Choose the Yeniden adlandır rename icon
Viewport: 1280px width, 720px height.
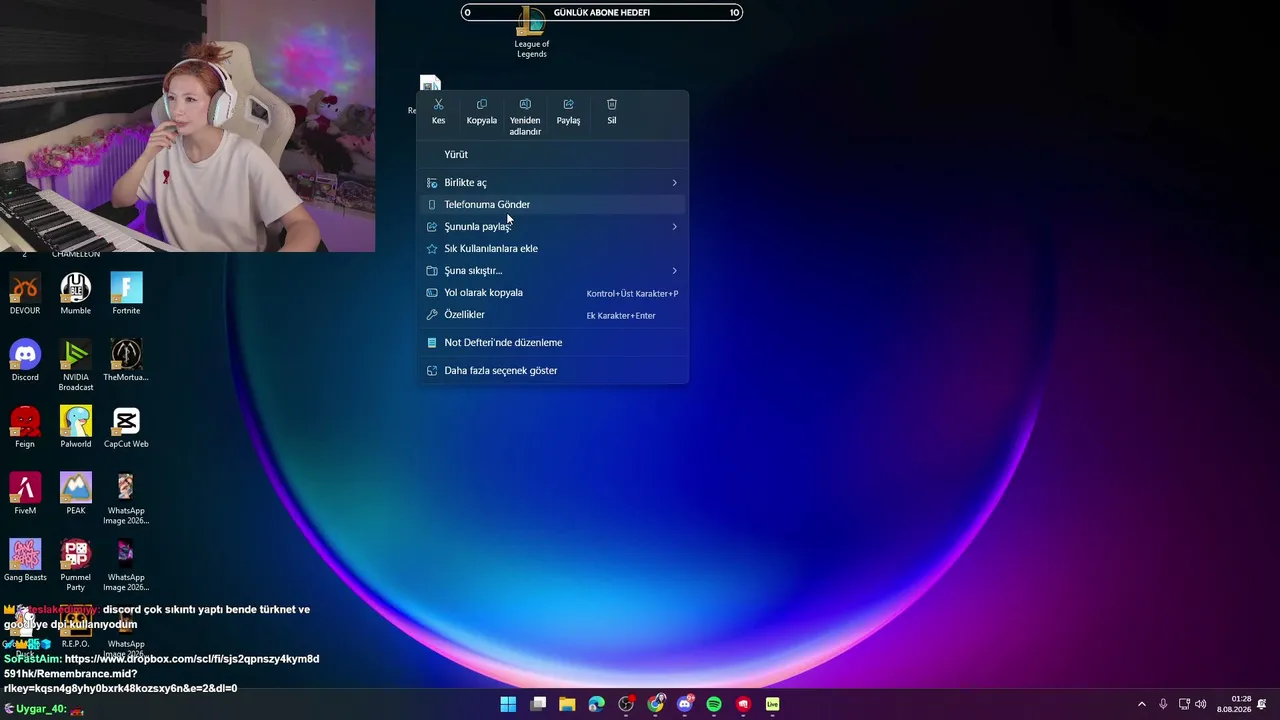point(525,104)
